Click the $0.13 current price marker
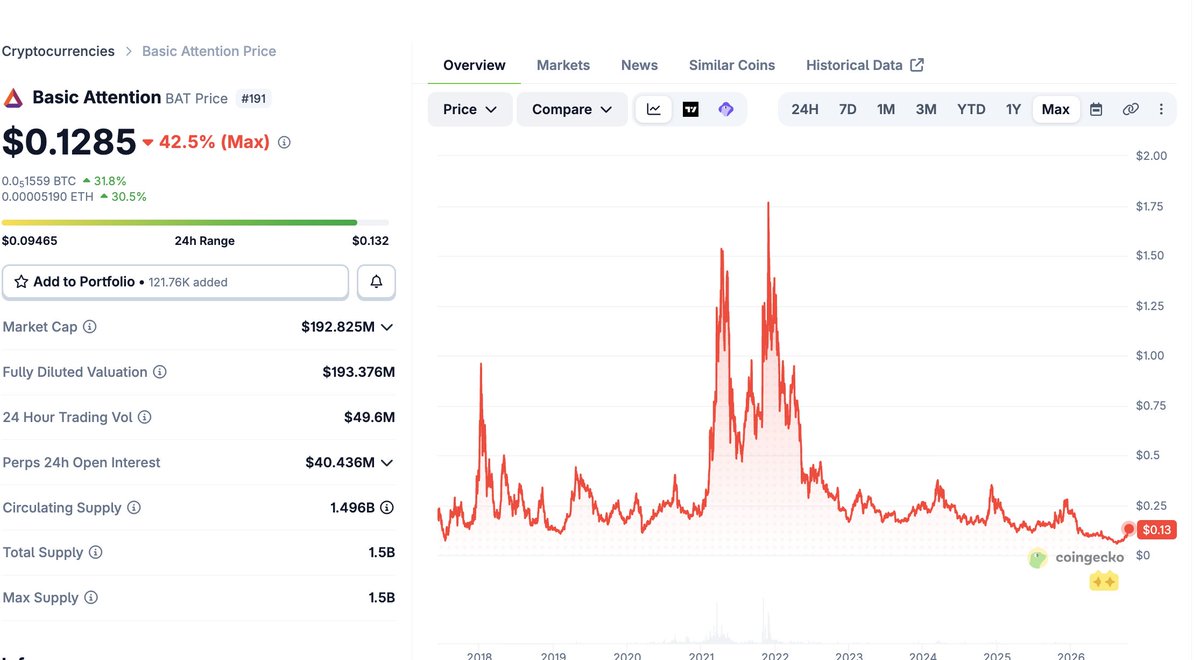The width and height of the screenshot is (1200, 660). click(1156, 529)
